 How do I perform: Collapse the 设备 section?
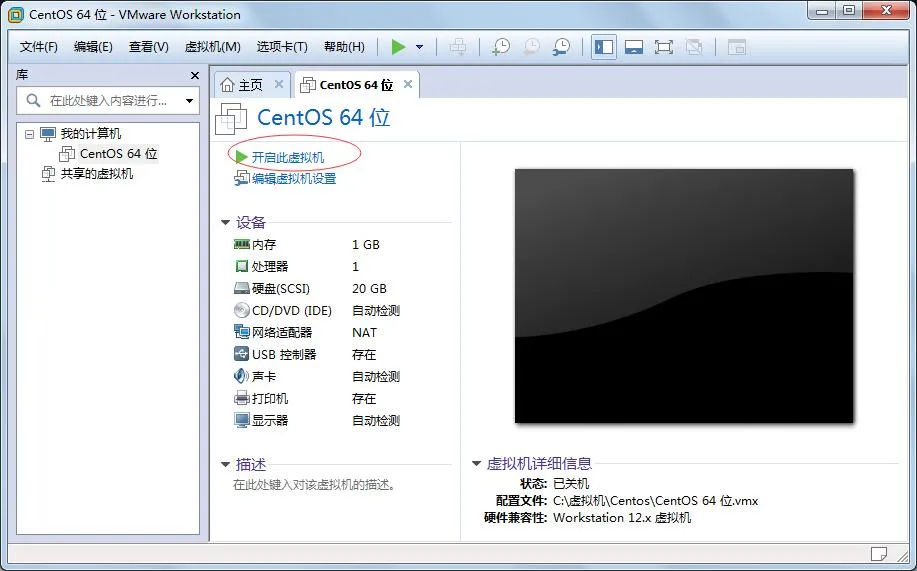point(225,222)
